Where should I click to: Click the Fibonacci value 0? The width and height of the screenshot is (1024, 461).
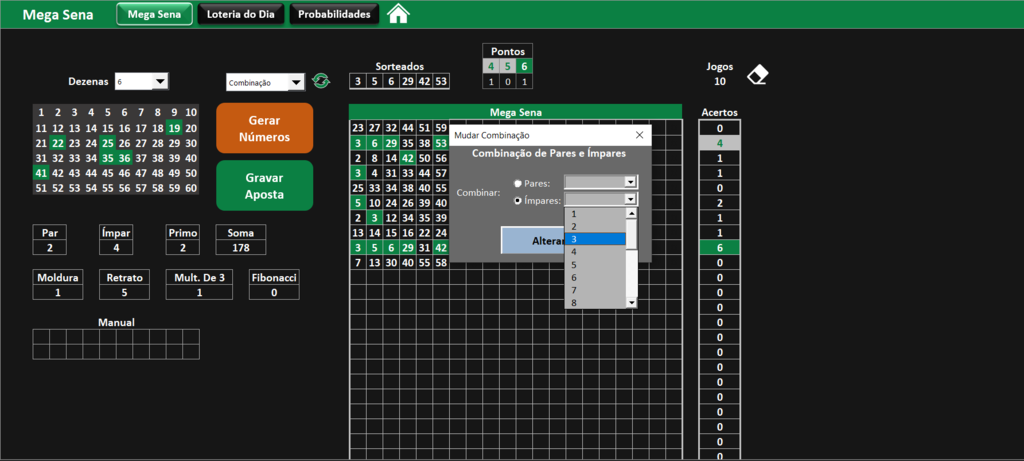click(x=274, y=293)
